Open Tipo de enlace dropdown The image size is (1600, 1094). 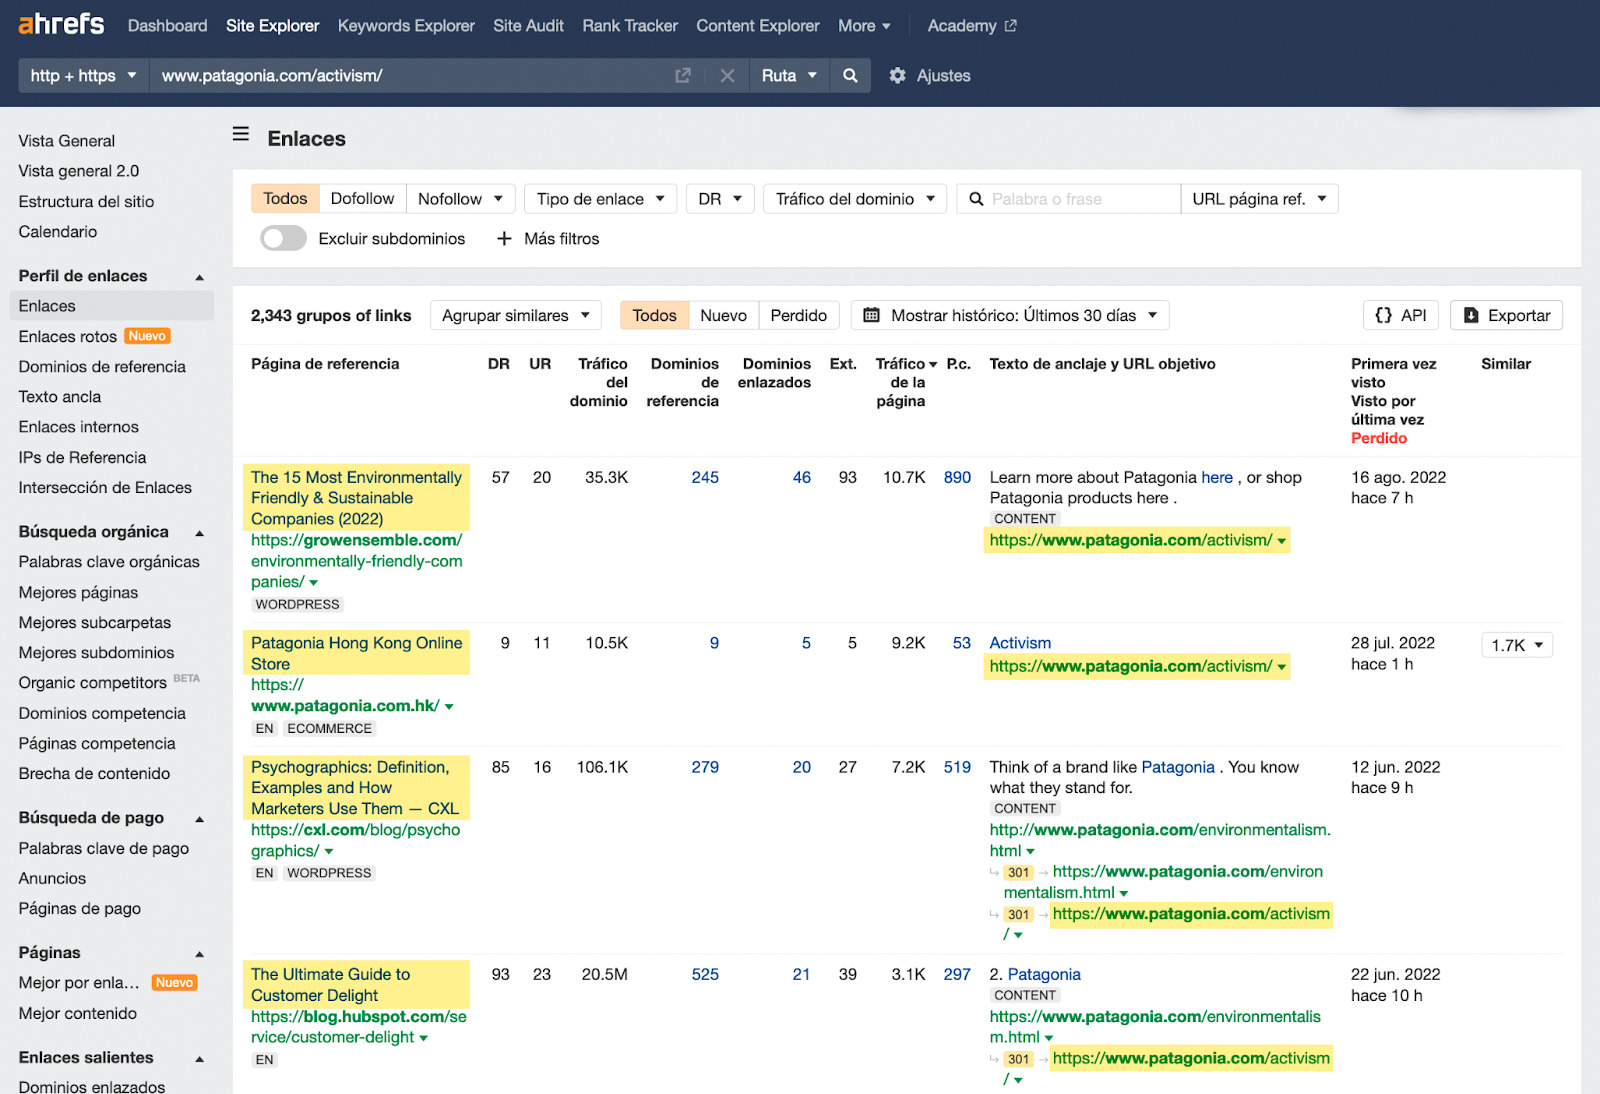coord(600,199)
